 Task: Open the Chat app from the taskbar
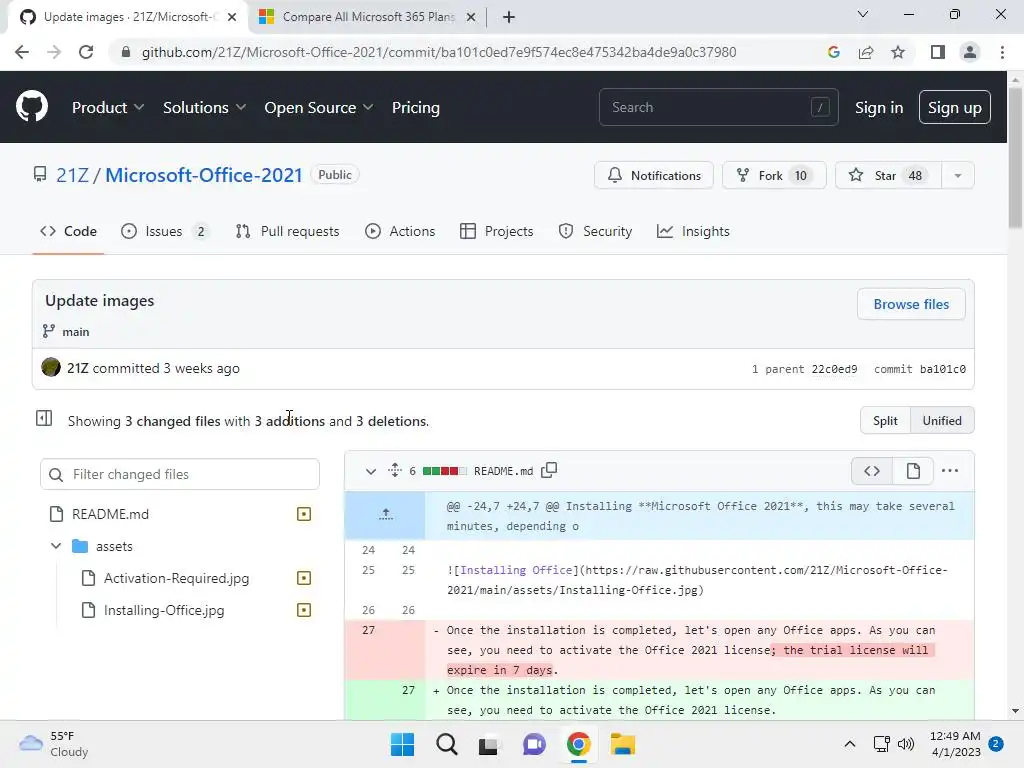tap(534, 744)
